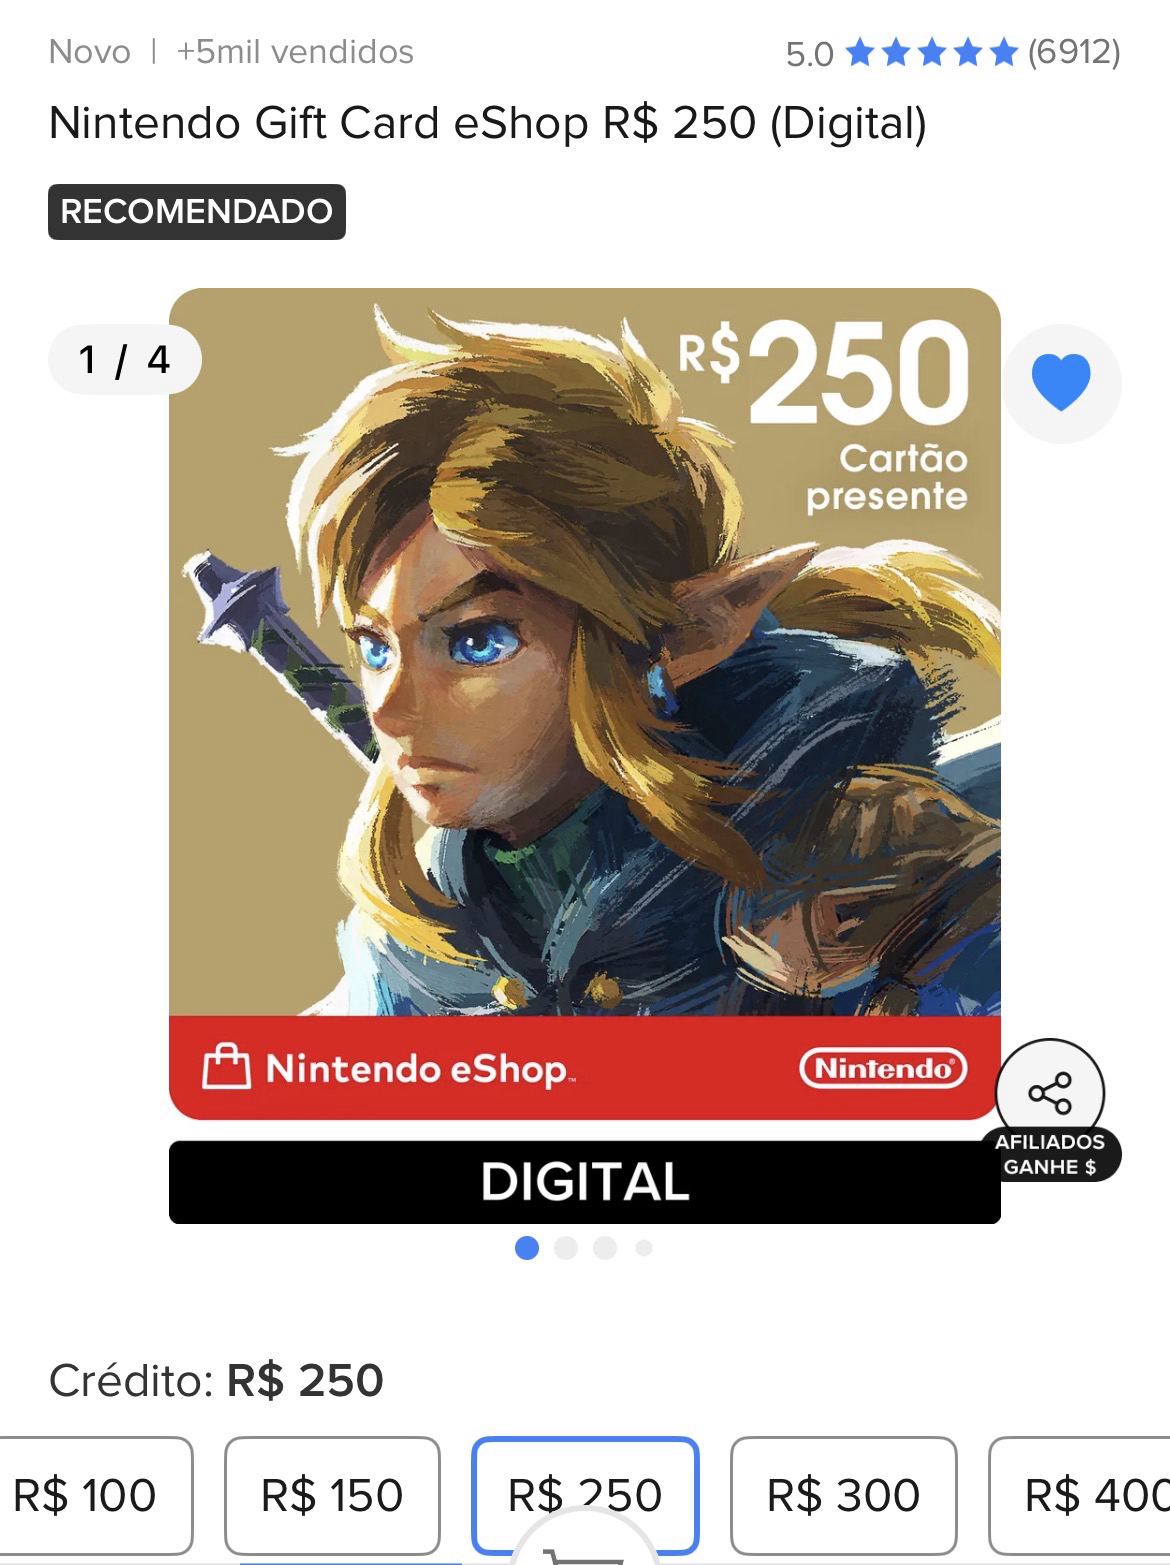The height and width of the screenshot is (1565, 1170).
Task: Tap the 1 / 4 image counter
Action: 125,359
